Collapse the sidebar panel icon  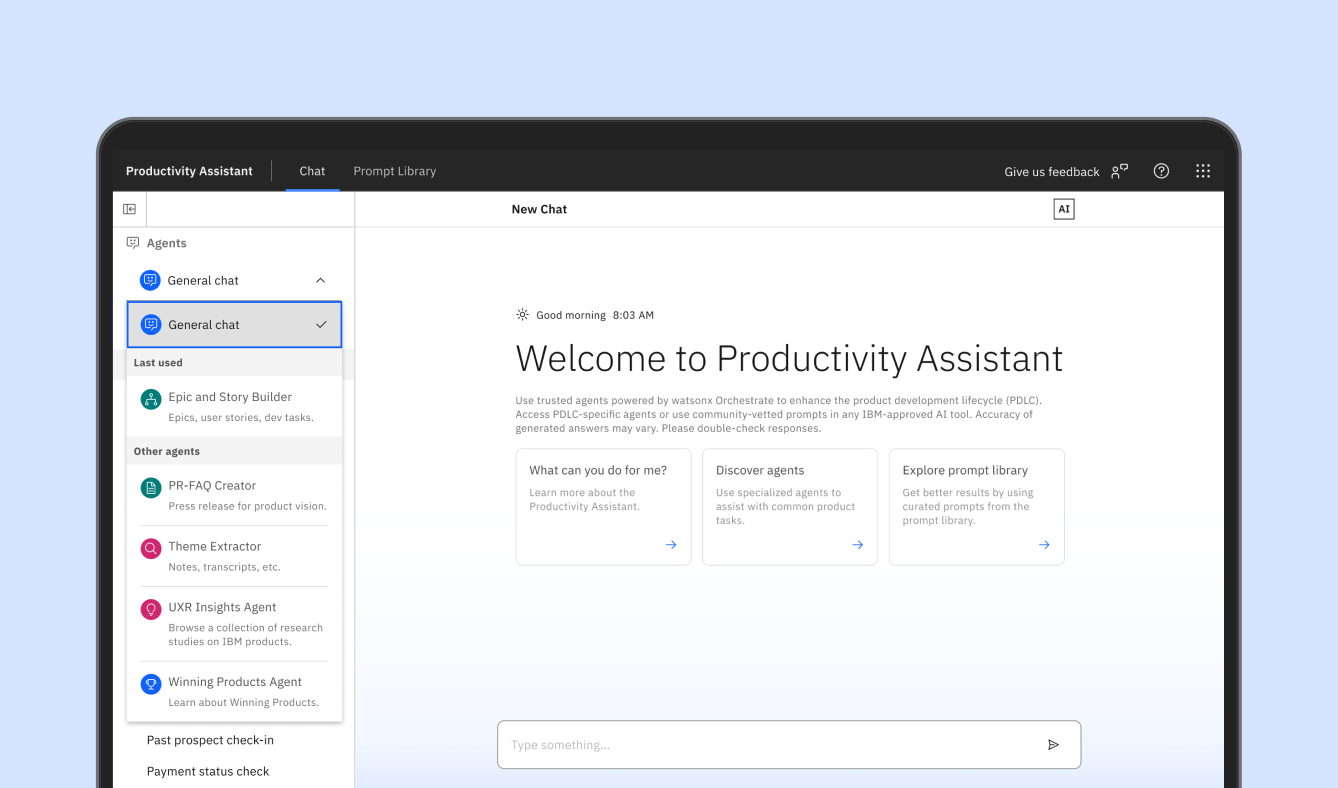(129, 209)
